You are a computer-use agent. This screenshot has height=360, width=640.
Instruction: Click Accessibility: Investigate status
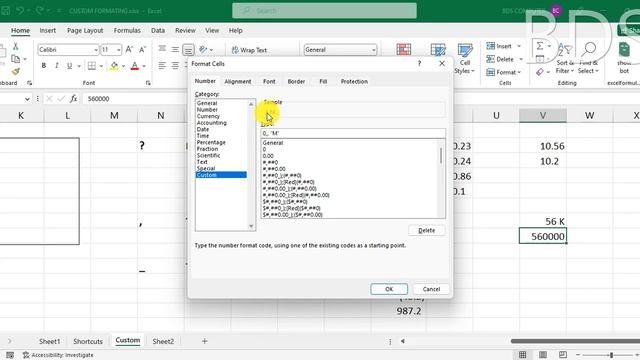pyautogui.click(x=58, y=355)
